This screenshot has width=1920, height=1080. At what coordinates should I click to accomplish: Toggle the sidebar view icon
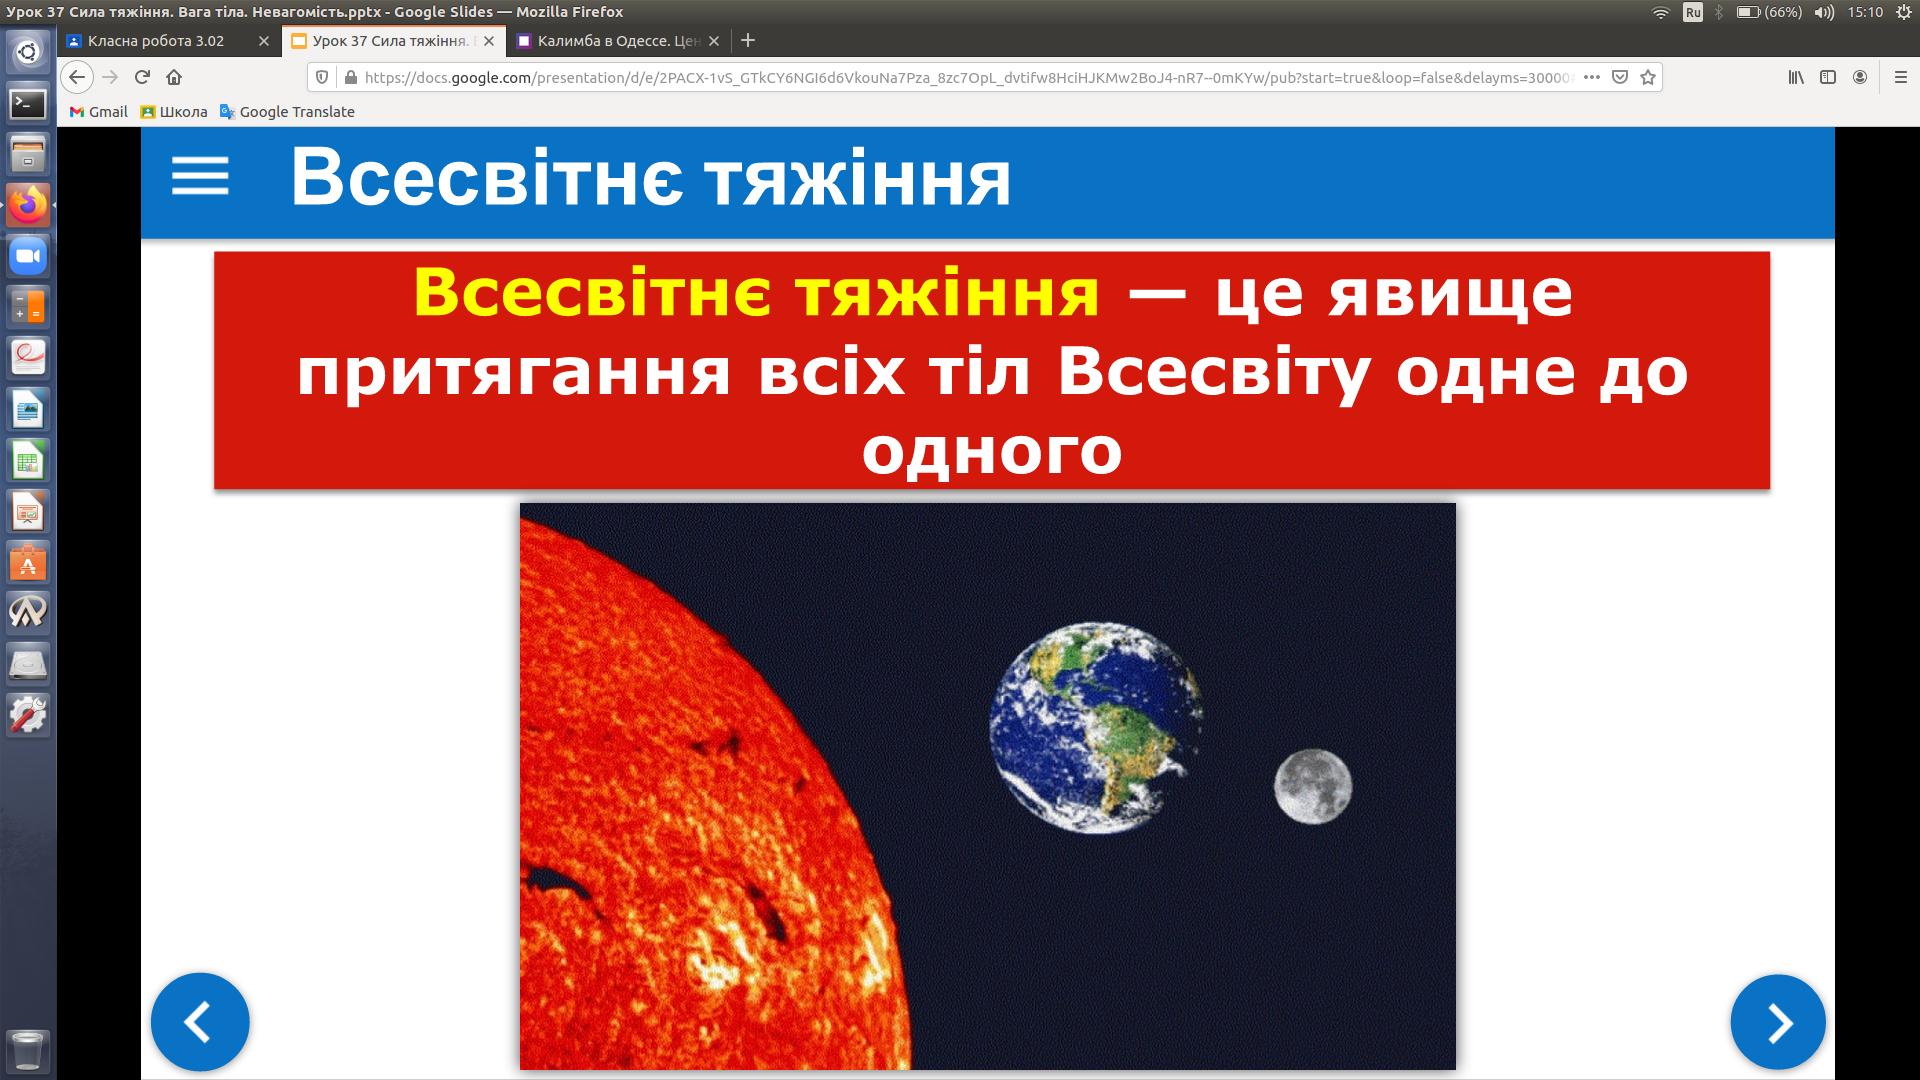[1828, 77]
